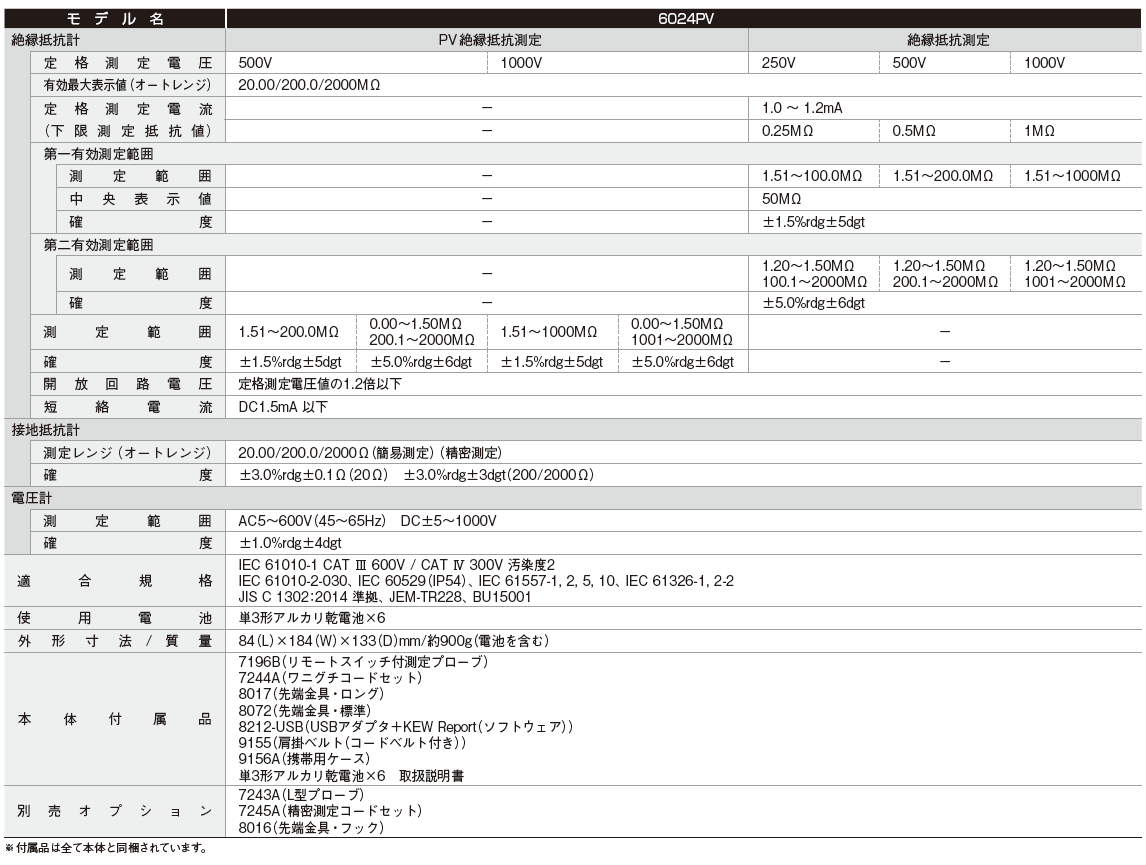Select the 絶縁抵抗測定 column header
This screenshot has width=1146, height=865.
(x=948, y=40)
